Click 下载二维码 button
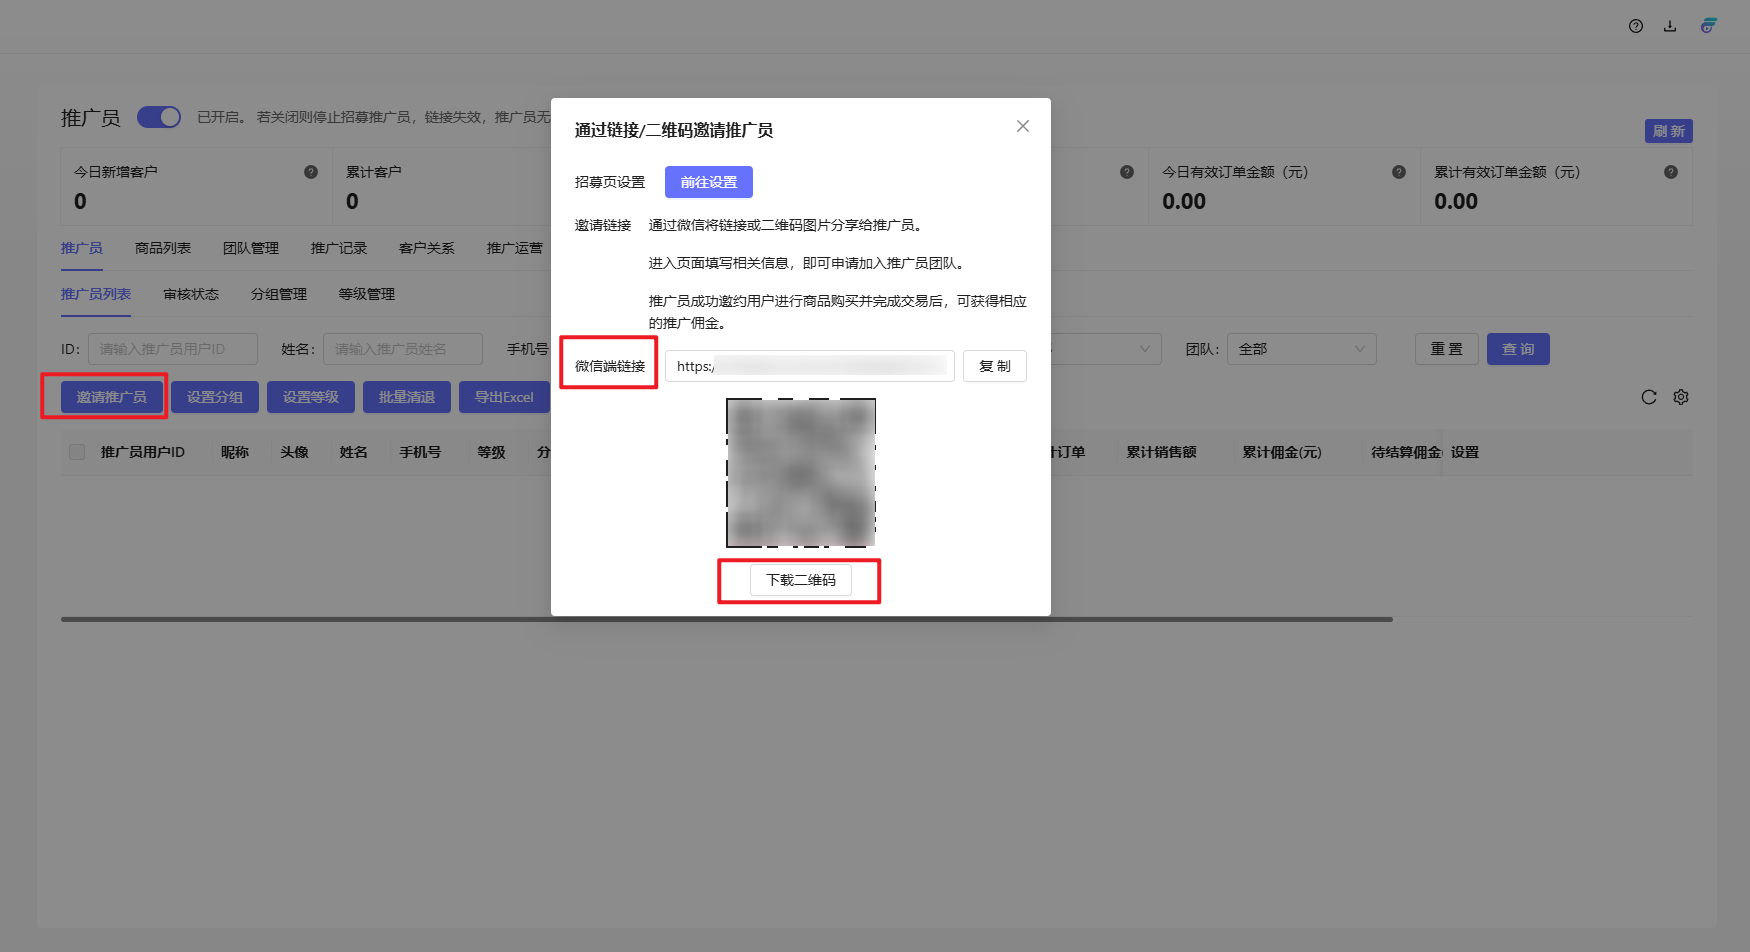The image size is (1750, 952). (800, 580)
